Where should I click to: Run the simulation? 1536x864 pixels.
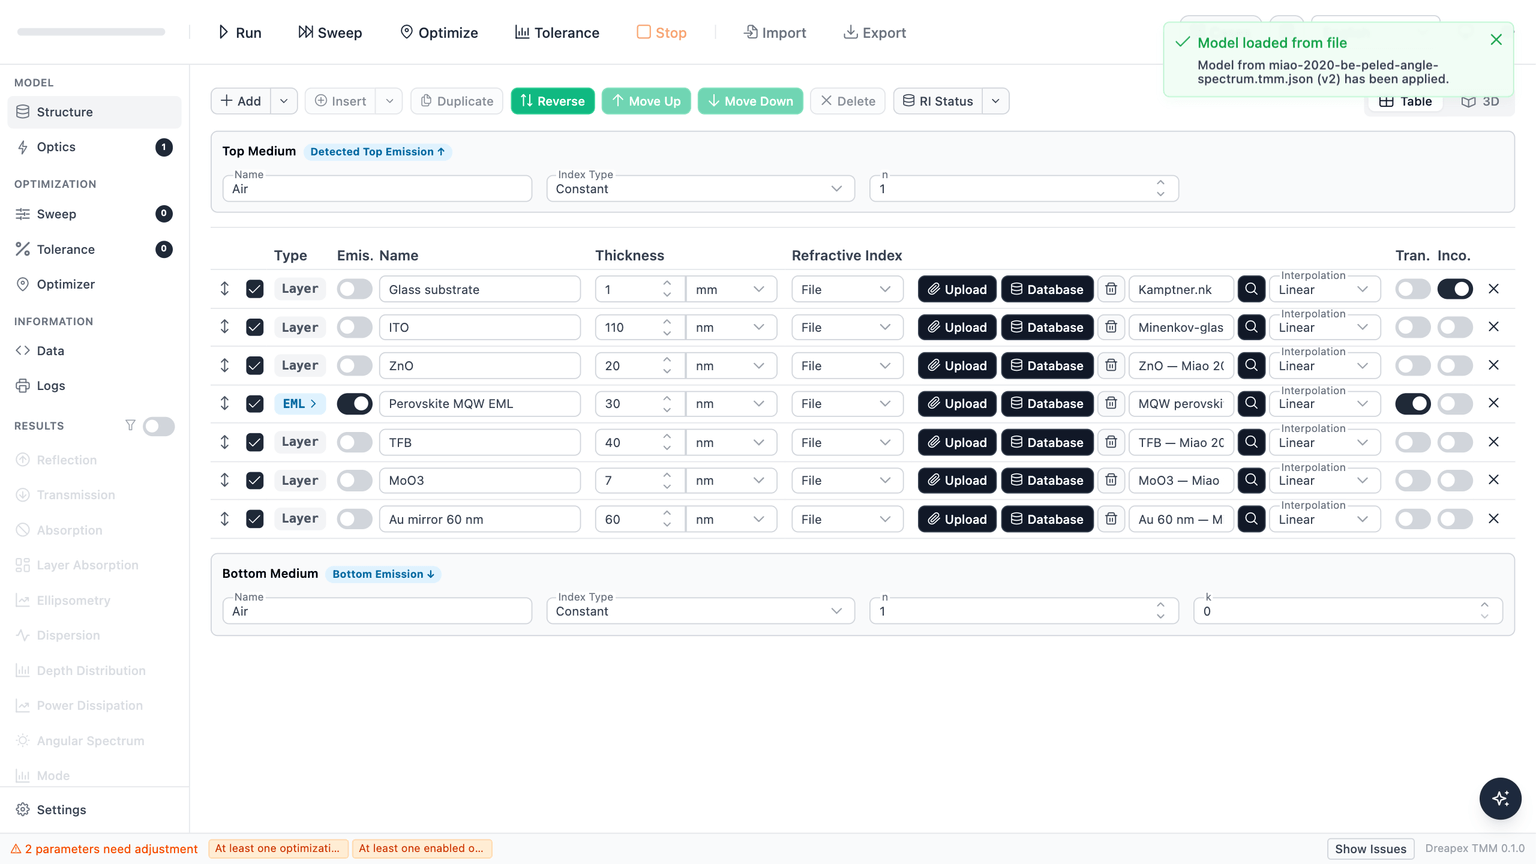pyautogui.click(x=240, y=33)
